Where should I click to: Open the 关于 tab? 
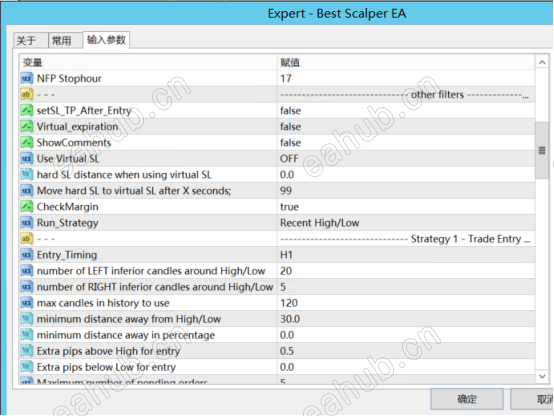pos(30,40)
